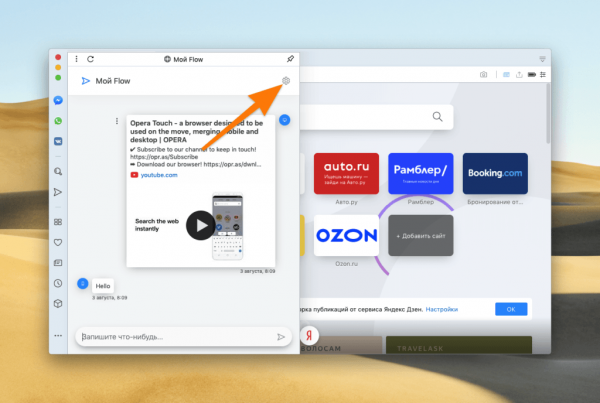600x403 pixels.
Task: Click the battery saver icon
Action: click(532, 75)
